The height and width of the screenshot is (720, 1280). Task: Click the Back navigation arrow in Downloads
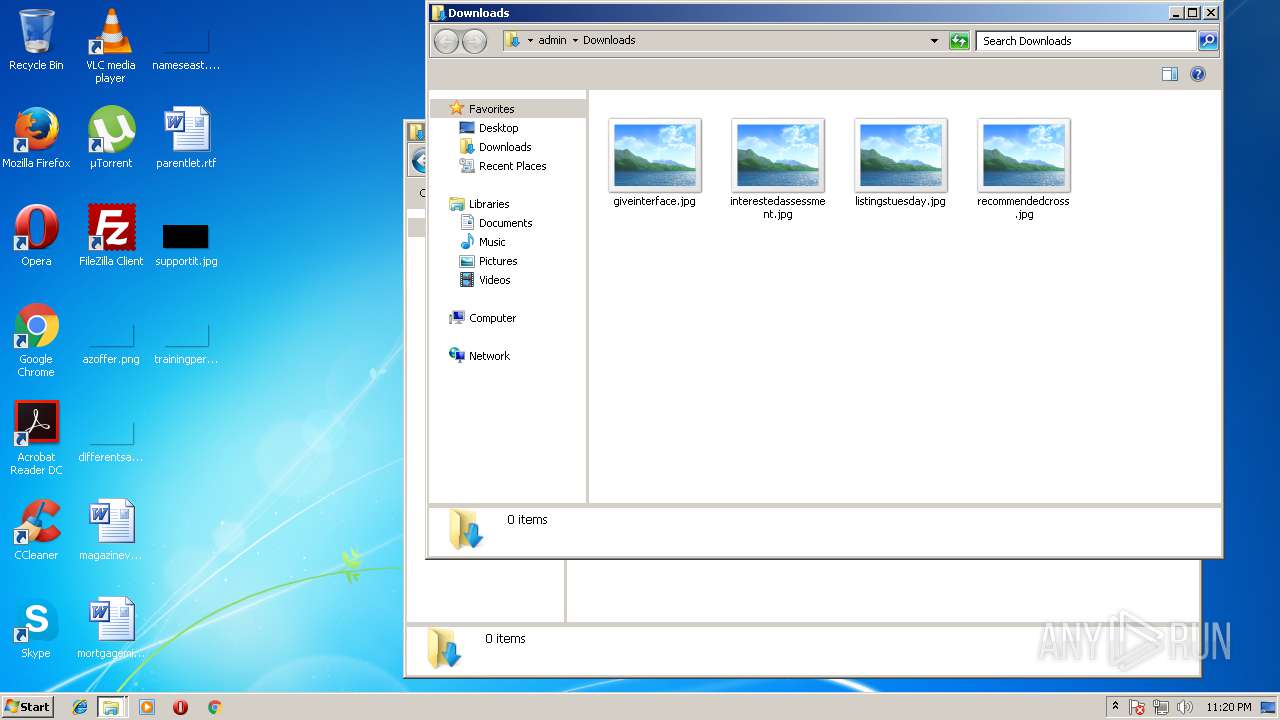446,41
